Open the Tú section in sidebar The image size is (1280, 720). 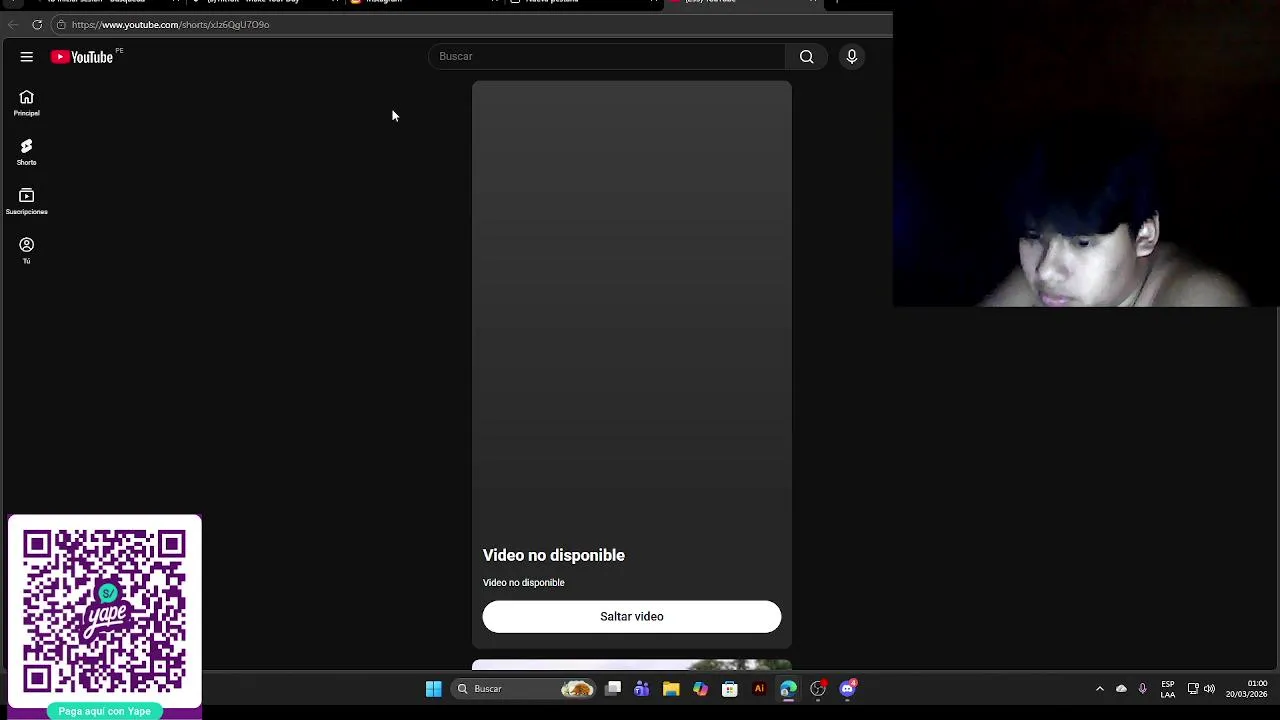pos(27,250)
